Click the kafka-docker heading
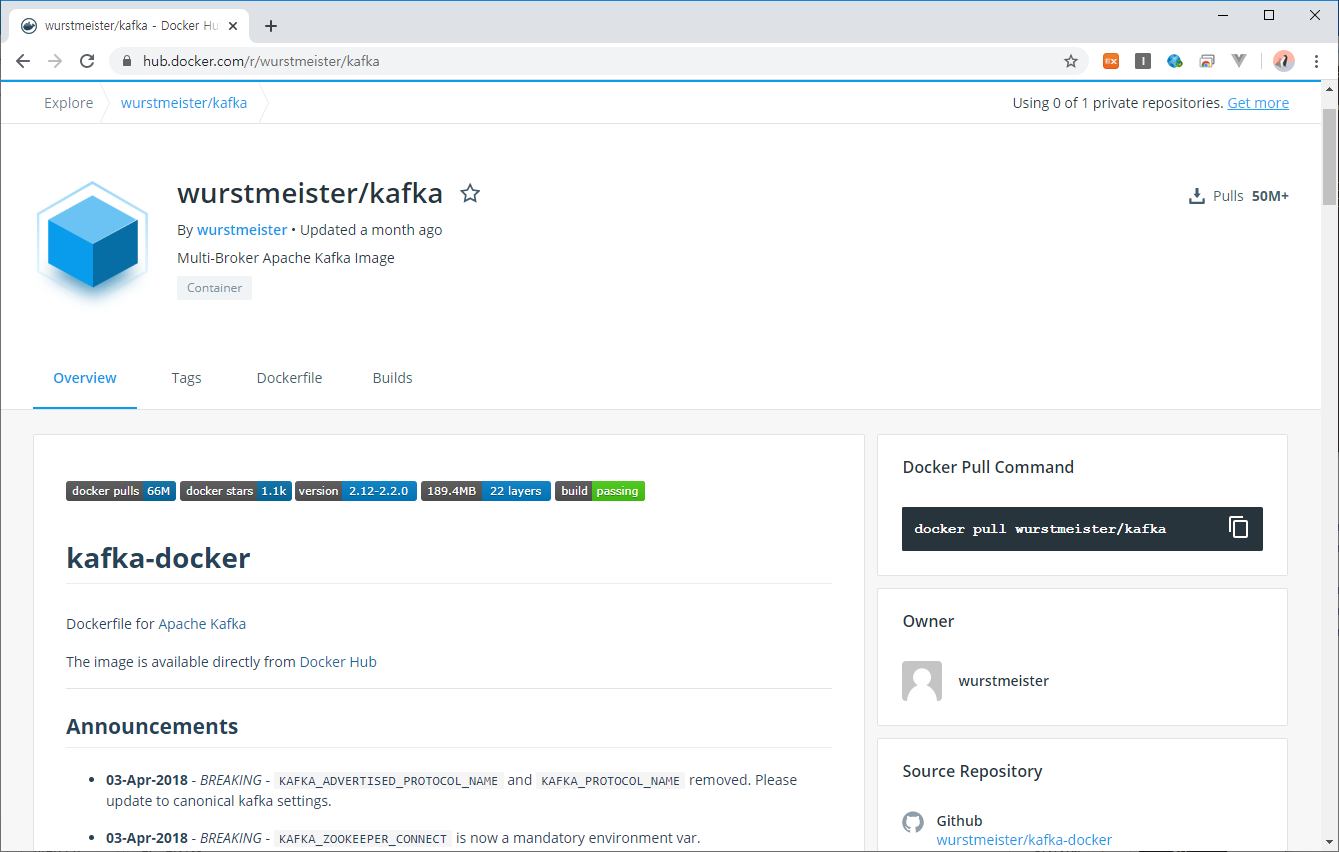Screen dimensions: 1339x852 (158, 558)
